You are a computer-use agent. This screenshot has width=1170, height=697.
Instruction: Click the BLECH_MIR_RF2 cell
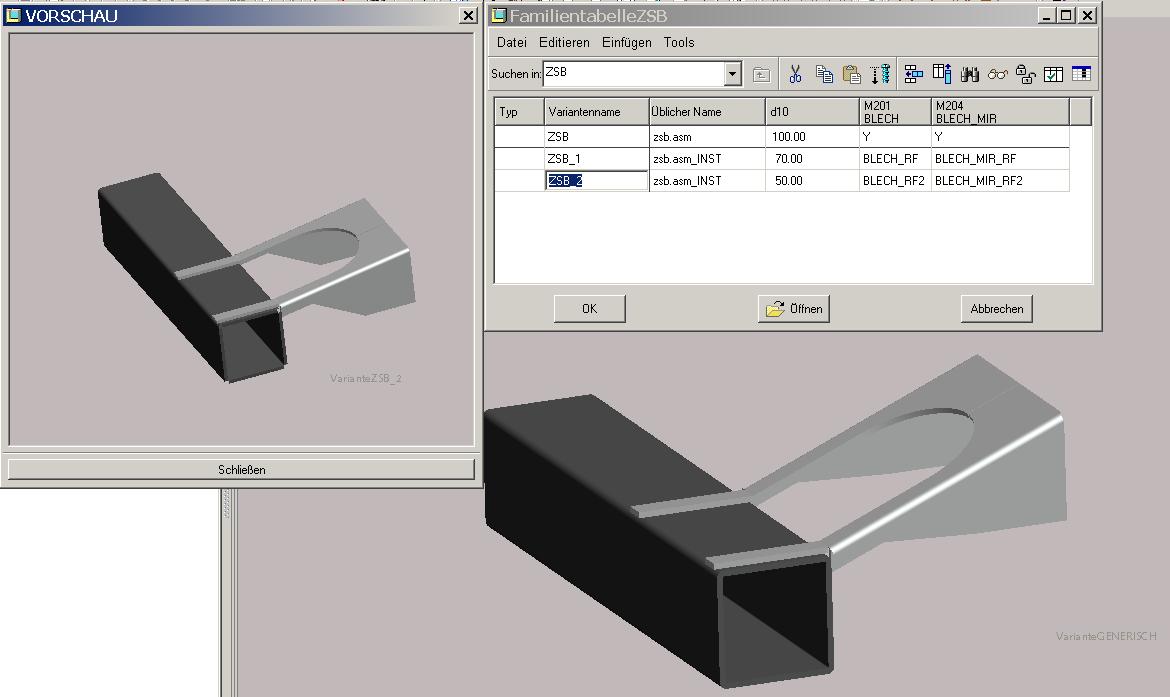[x=1001, y=181]
